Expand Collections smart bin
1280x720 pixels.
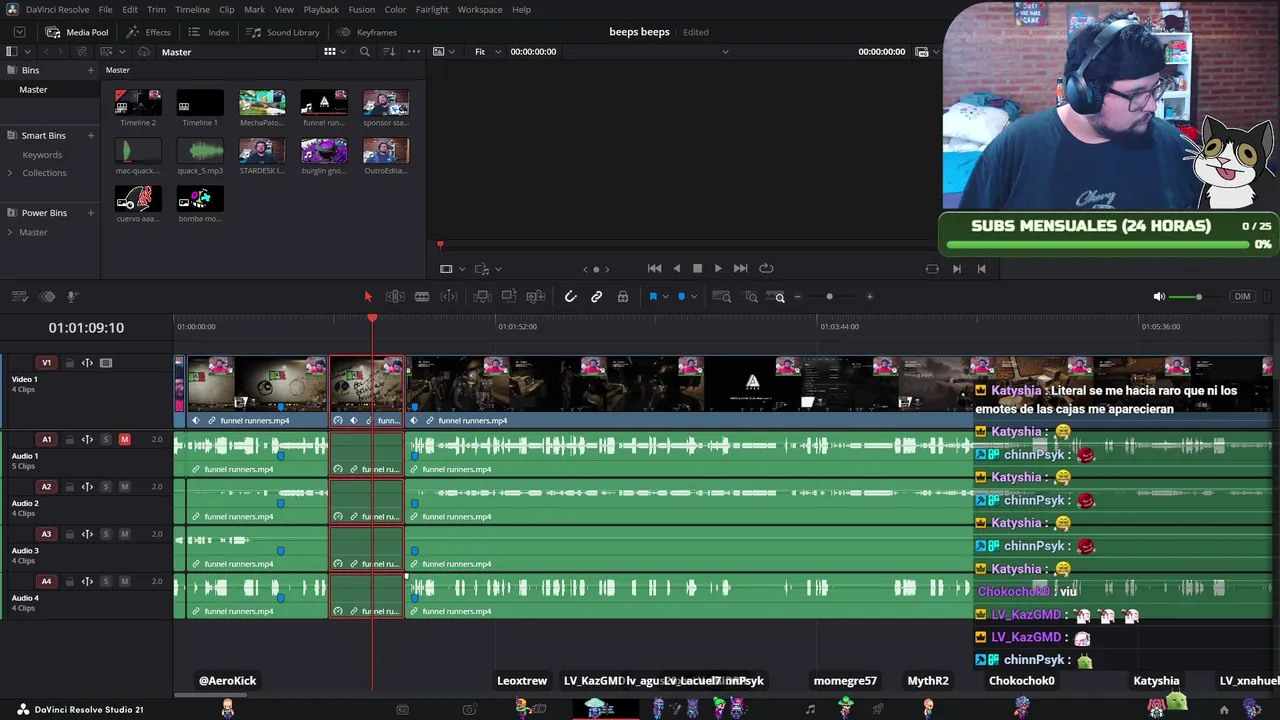(10, 173)
